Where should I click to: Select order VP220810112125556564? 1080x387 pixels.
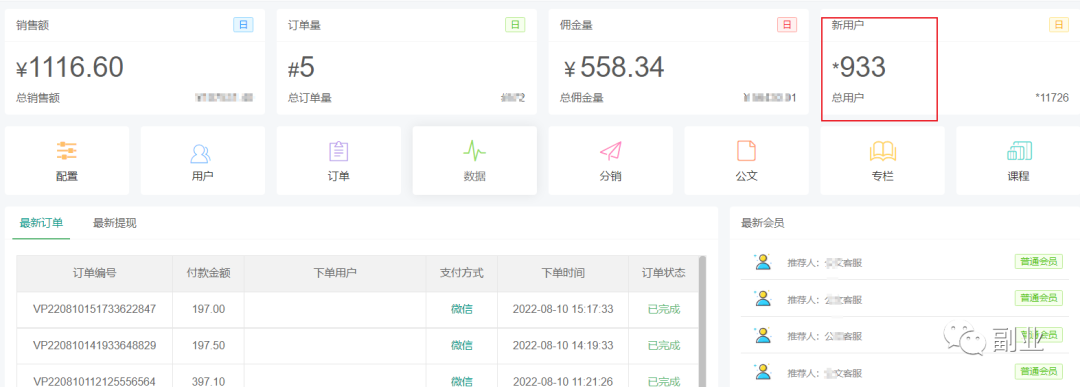tap(95, 381)
